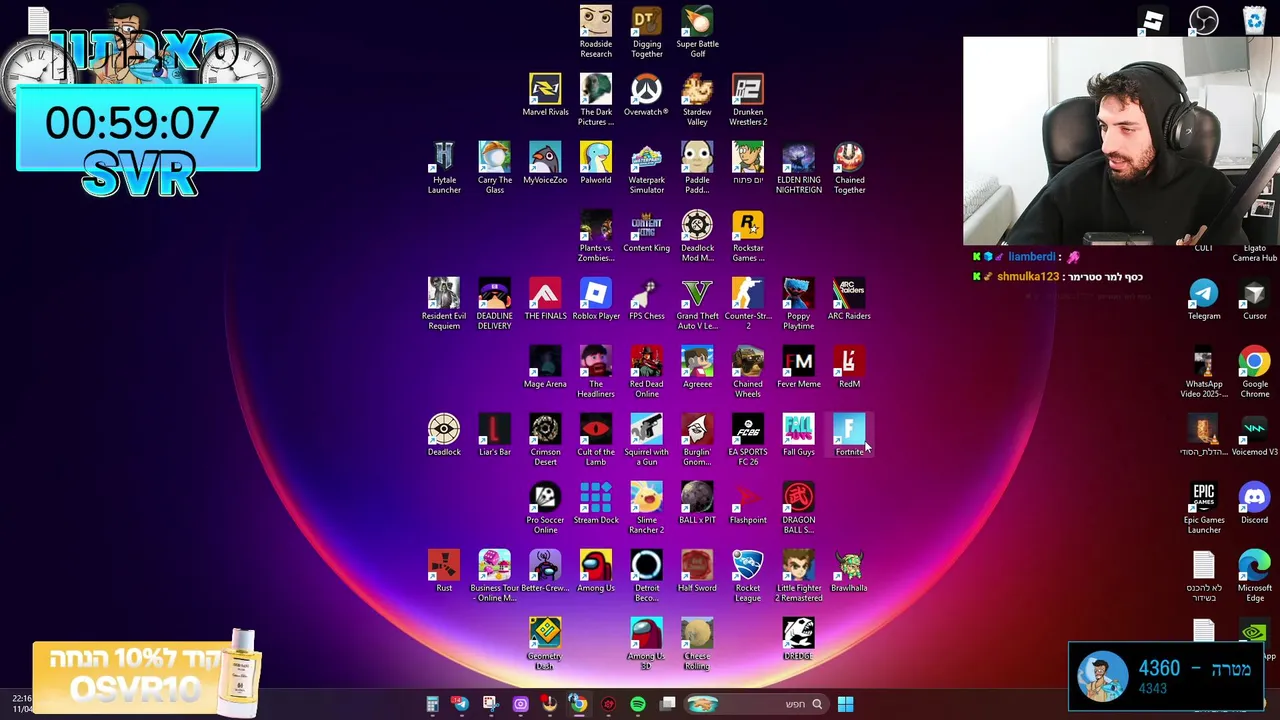Screen dimensions: 1280x720
Task: Select Grand Theft Auto V icon
Action: pyautogui.click(x=697, y=304)
